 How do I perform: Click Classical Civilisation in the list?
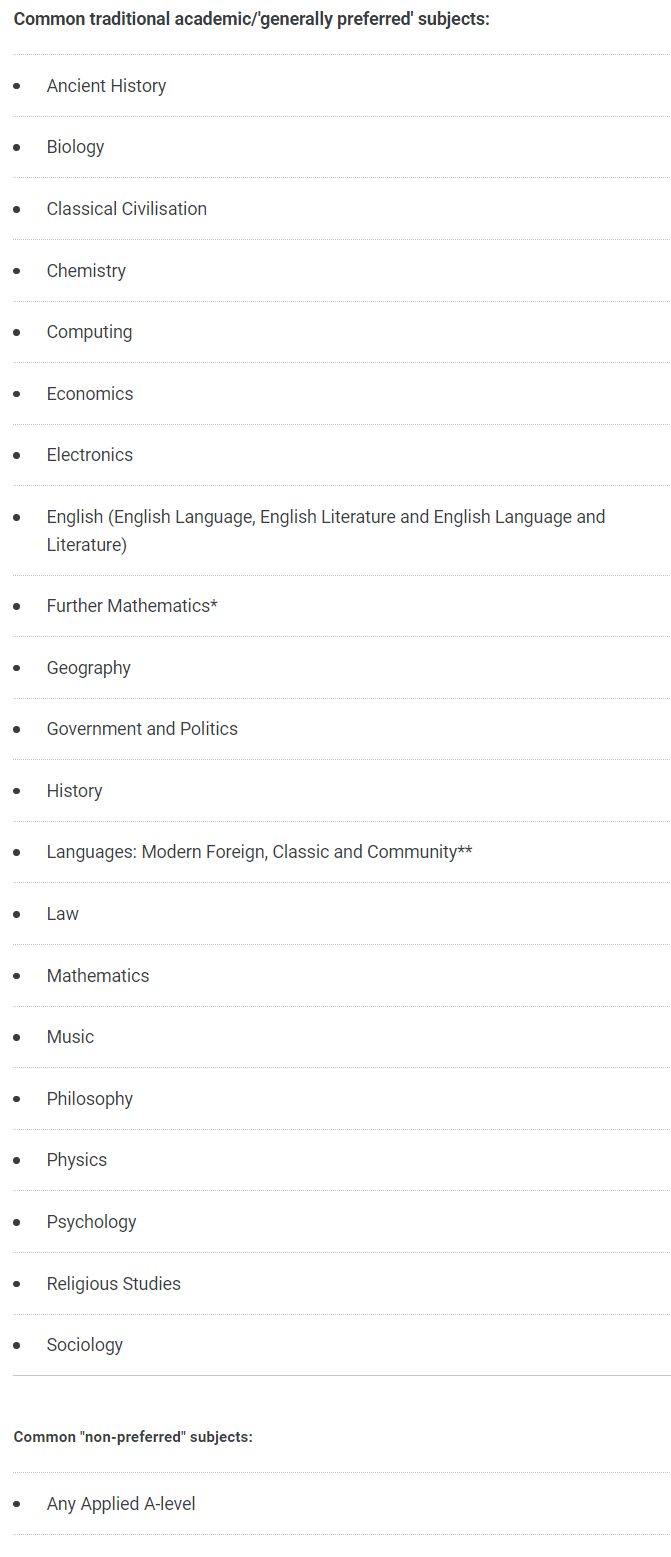point(127,209)
